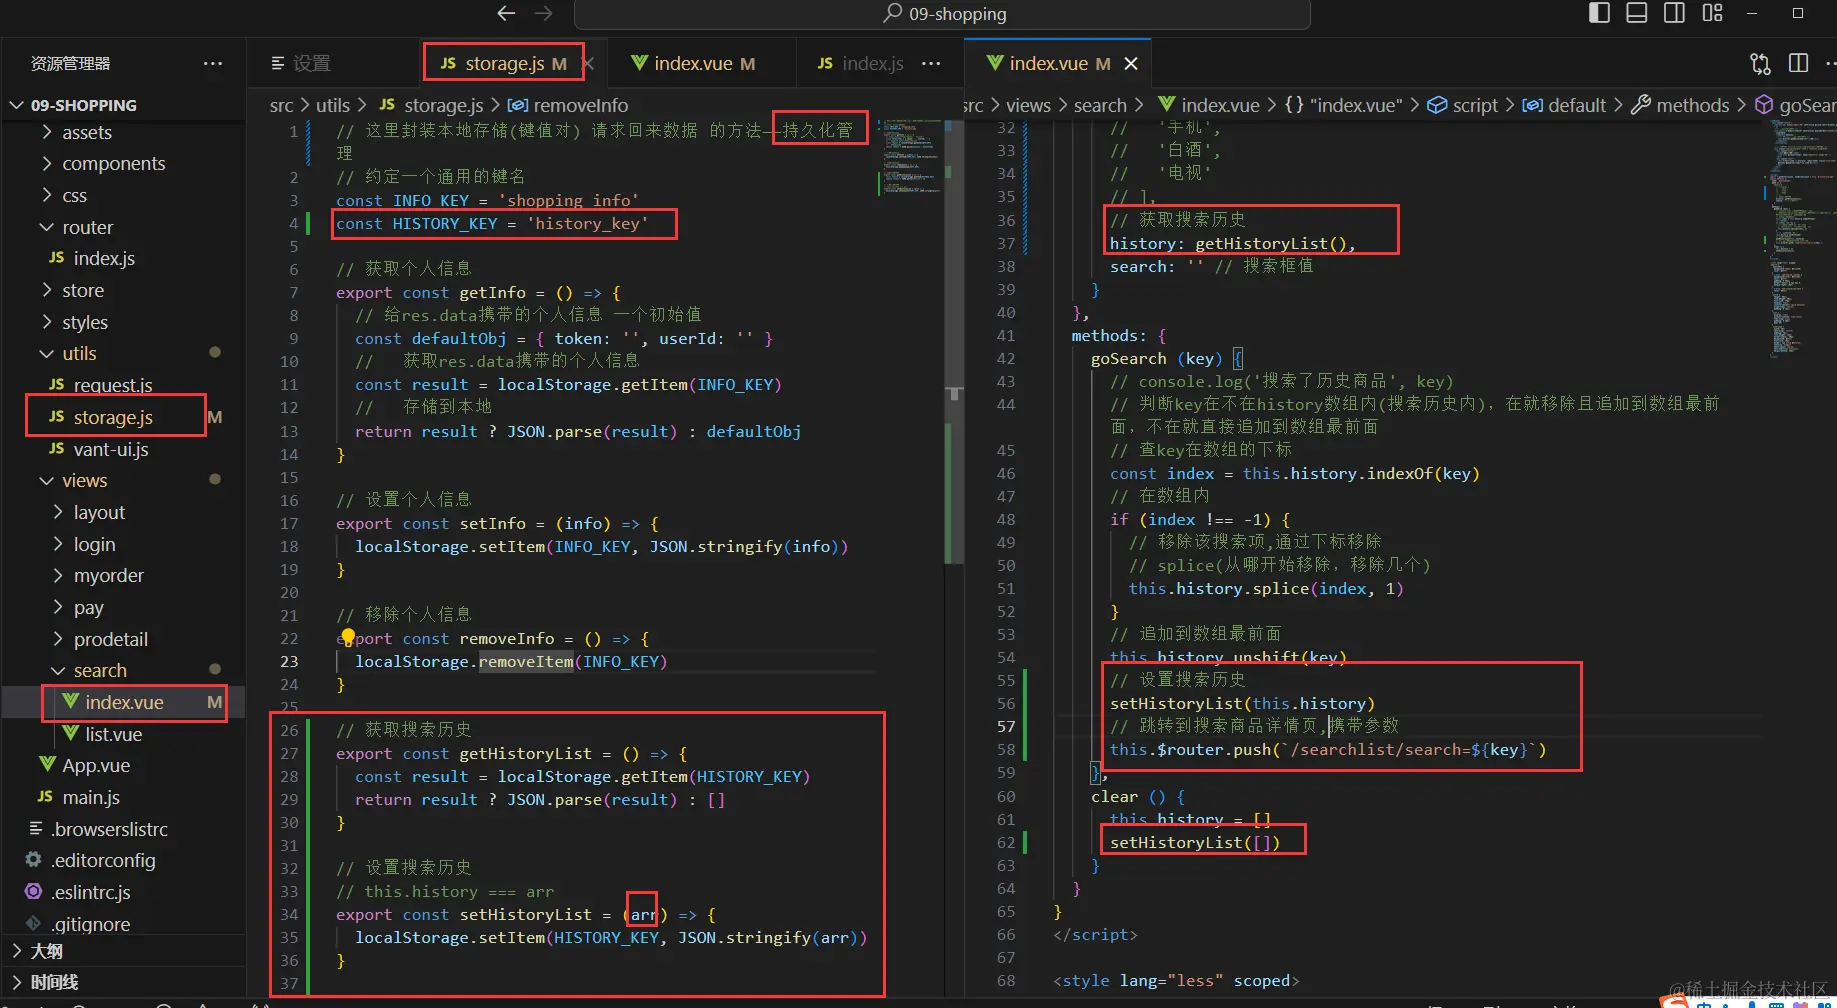Image resolution: width=1837 pixels, height=1008 pixels.
Task: Go back with the navigation arrow
Action: 506,13
